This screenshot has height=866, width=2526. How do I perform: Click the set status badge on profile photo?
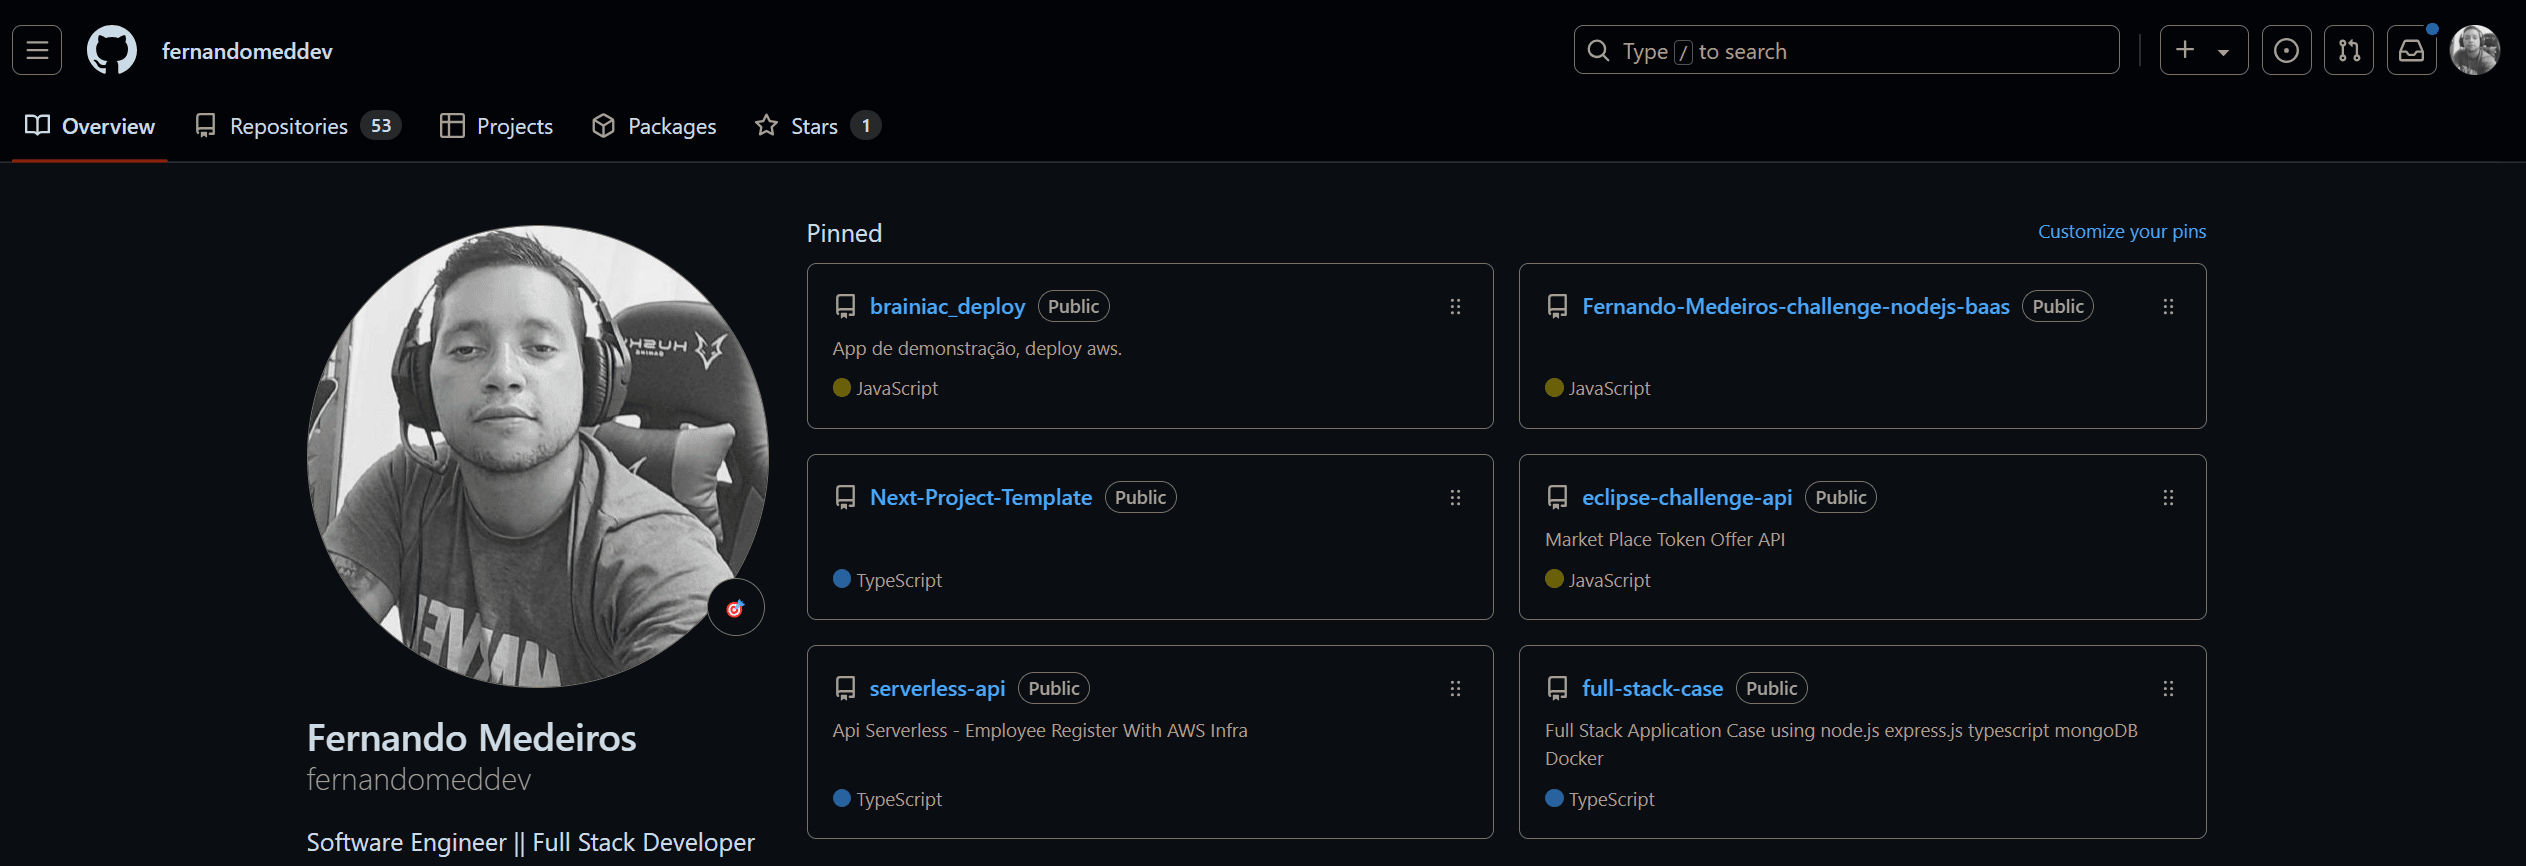(735, 608)
